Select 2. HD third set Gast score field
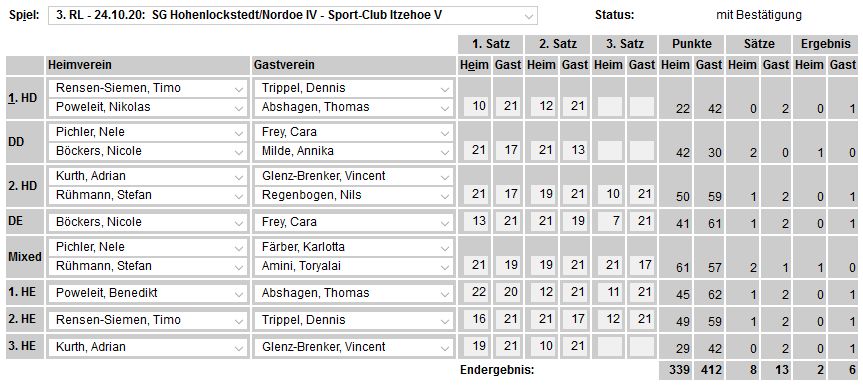The height and width of the screenshot is (385, 863). click(642, 194)
